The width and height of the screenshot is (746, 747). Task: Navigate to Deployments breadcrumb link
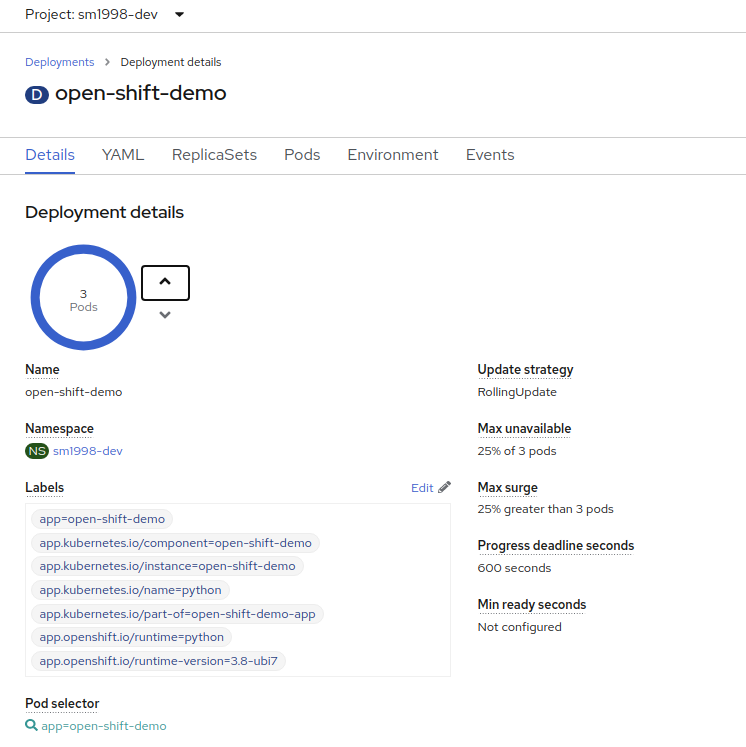tap(60, 62)
